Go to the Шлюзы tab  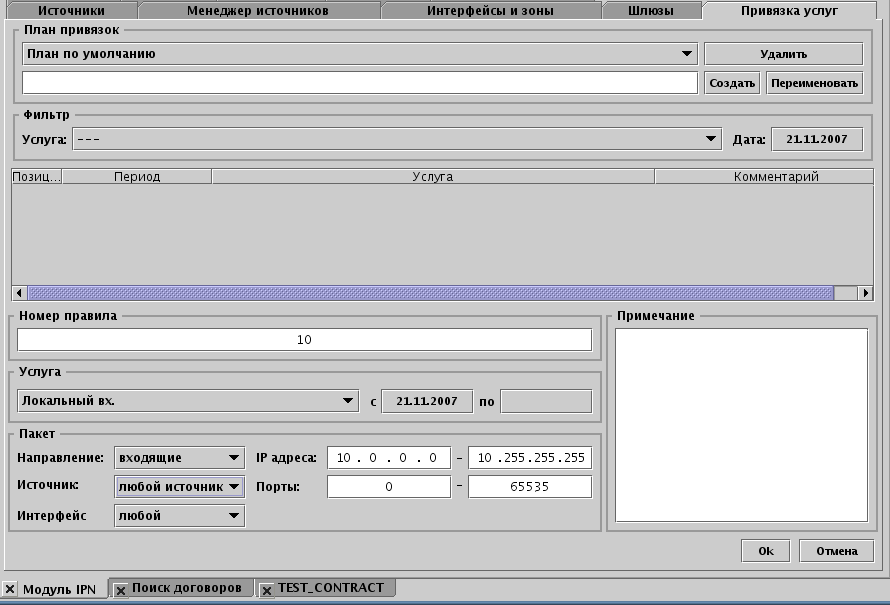tap(651, 11)
